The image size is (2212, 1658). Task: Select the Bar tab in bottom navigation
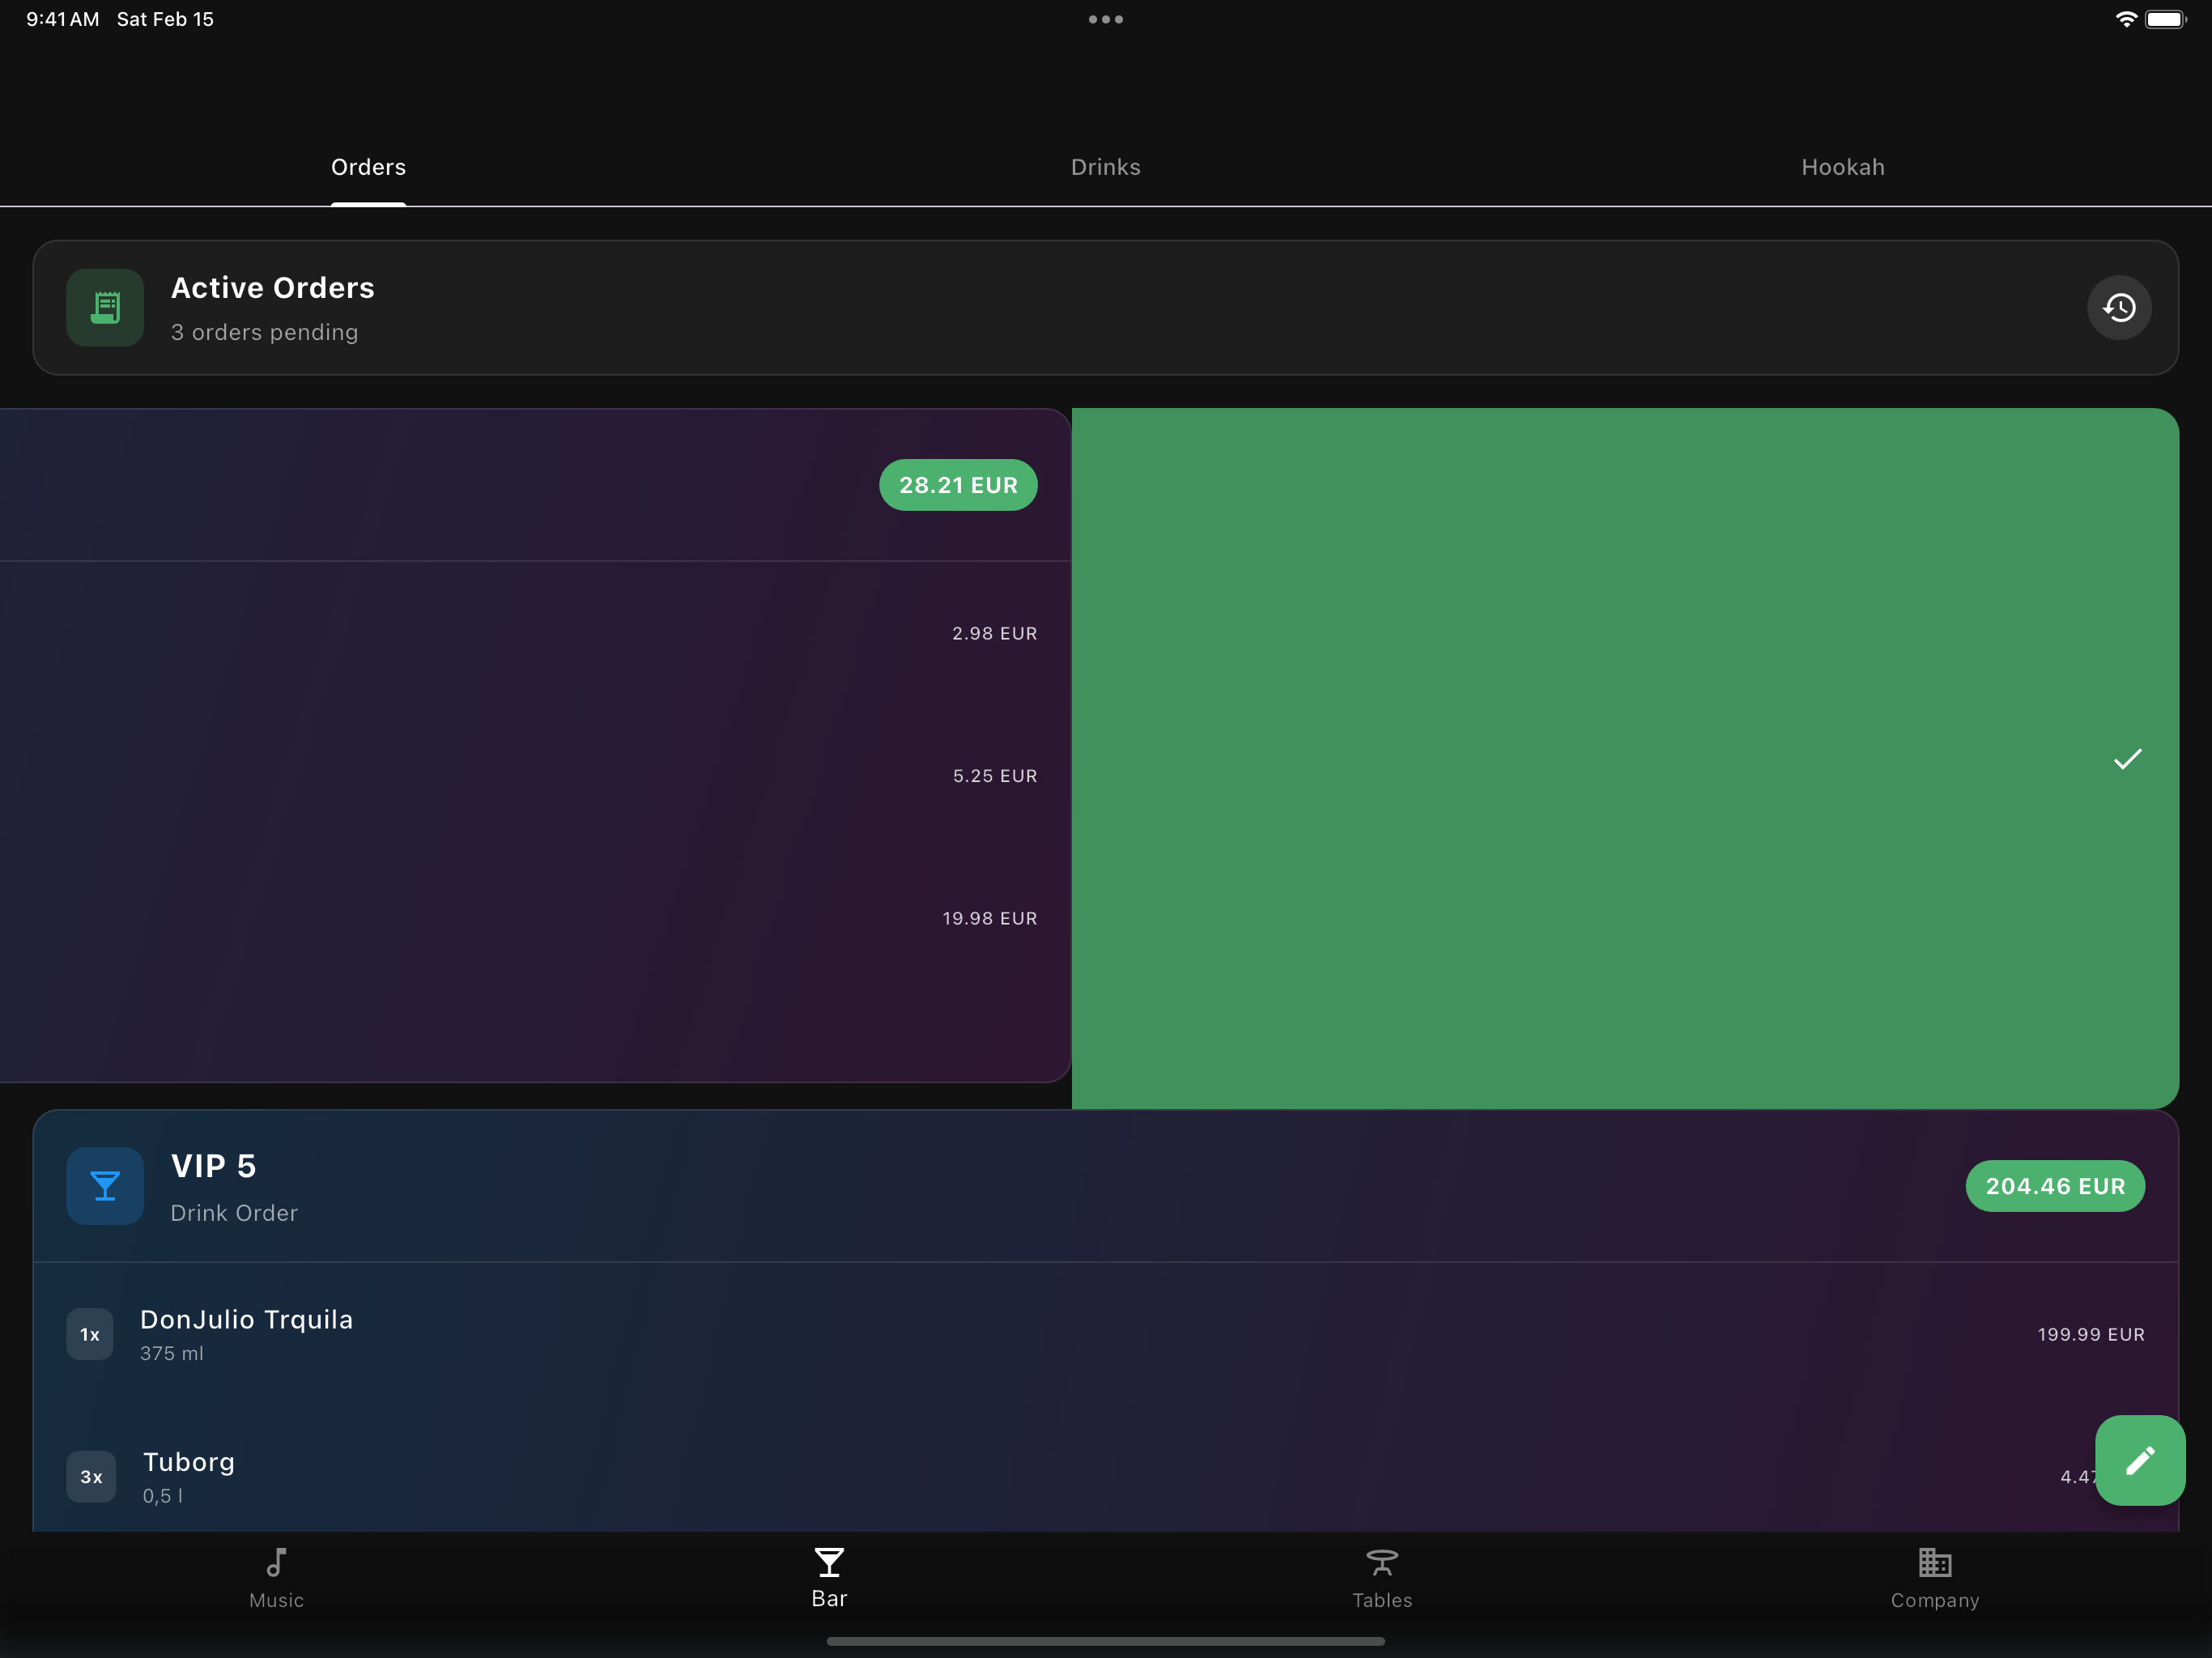829,1578
